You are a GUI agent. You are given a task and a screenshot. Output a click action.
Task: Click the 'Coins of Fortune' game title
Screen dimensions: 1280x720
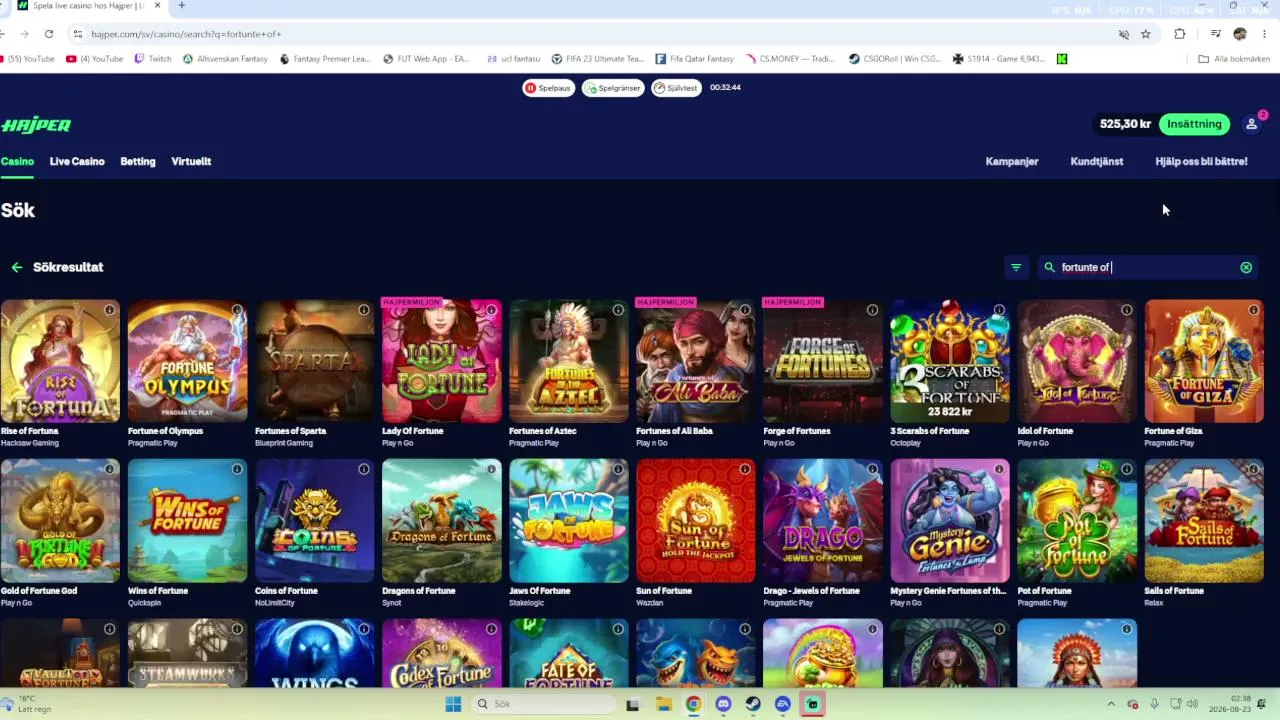point(286,591)
